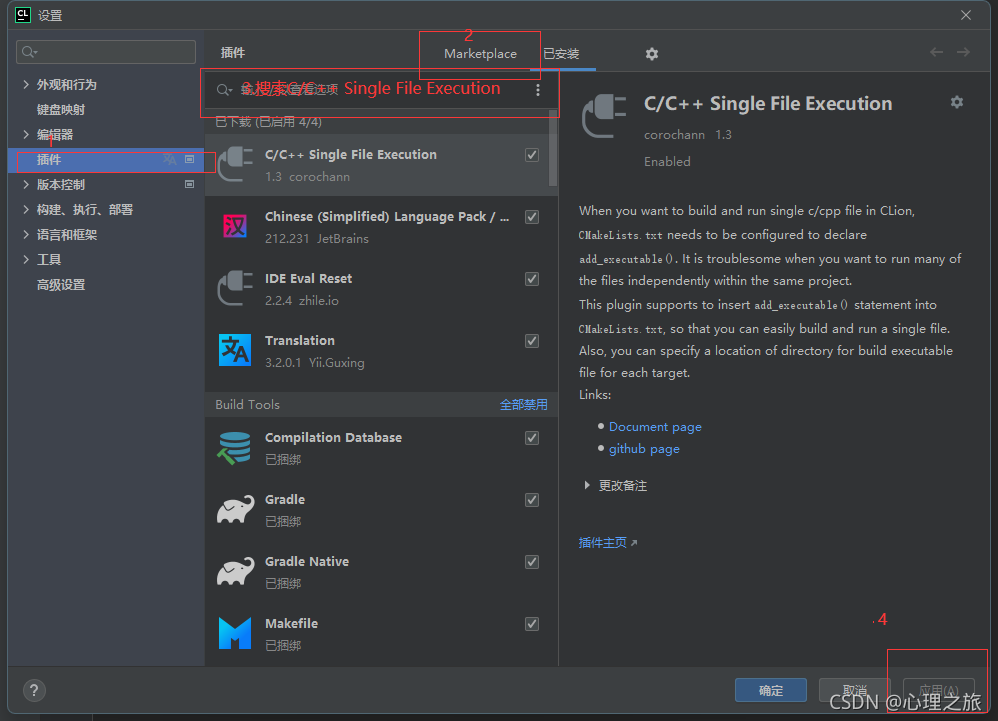Image resolution: width=998 pixels, height=721 pixels.
Task: Select Compilation Database plugin name
Action: [334, 438]
